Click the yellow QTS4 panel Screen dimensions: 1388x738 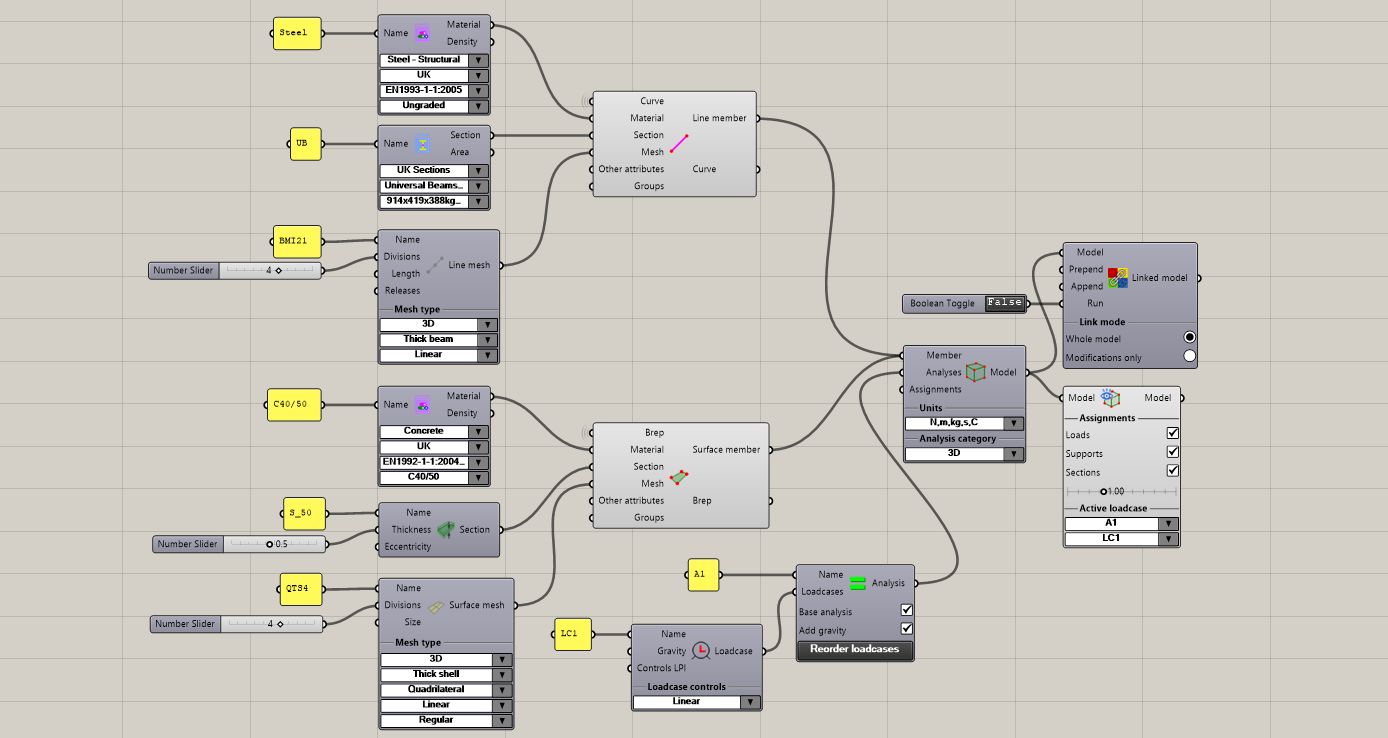click(x=300, y=589)
